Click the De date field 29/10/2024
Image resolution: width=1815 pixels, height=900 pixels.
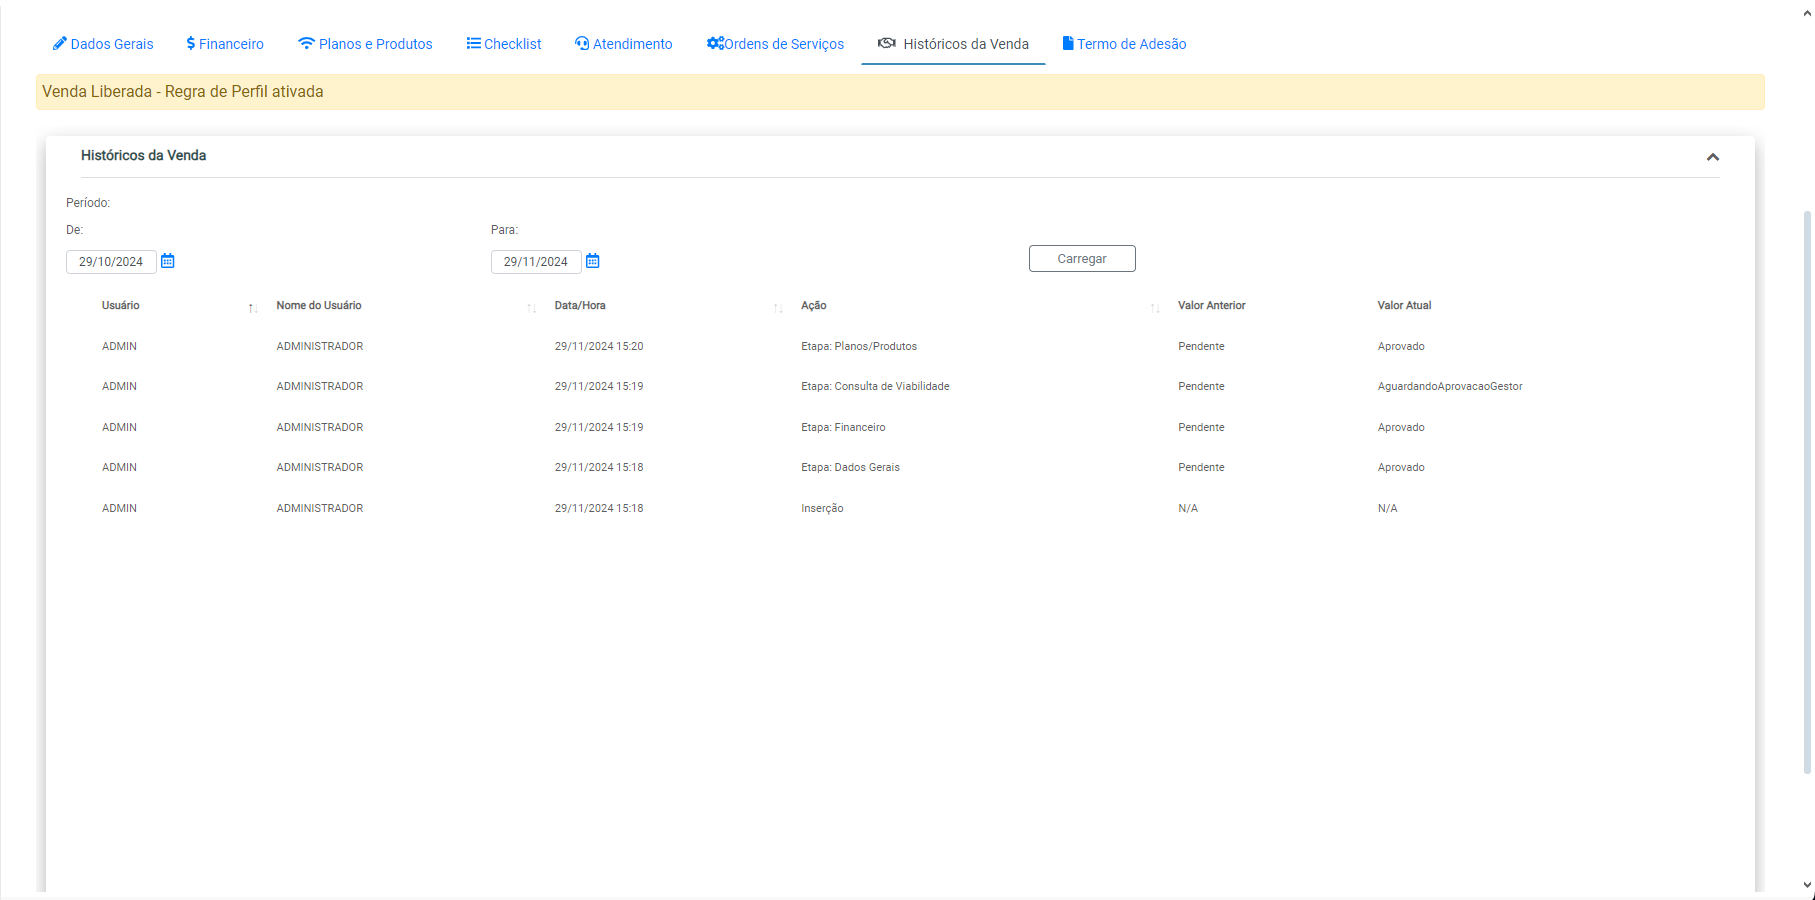[111, 262]
